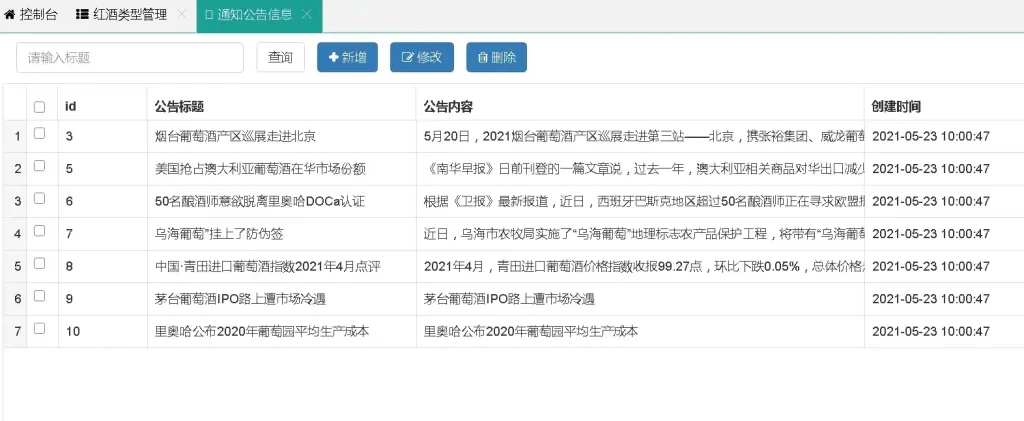Select the title 烟台葡萄酒产区巡展走进北京

pyautogui.click(x=236, y=136)
